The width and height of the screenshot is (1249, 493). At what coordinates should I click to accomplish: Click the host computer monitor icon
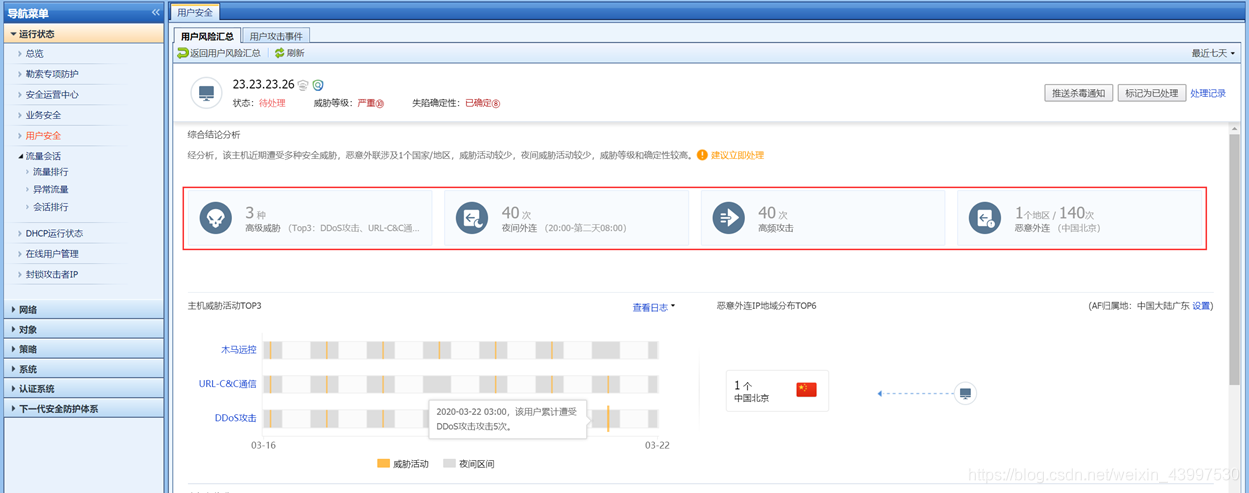(207, 93)
